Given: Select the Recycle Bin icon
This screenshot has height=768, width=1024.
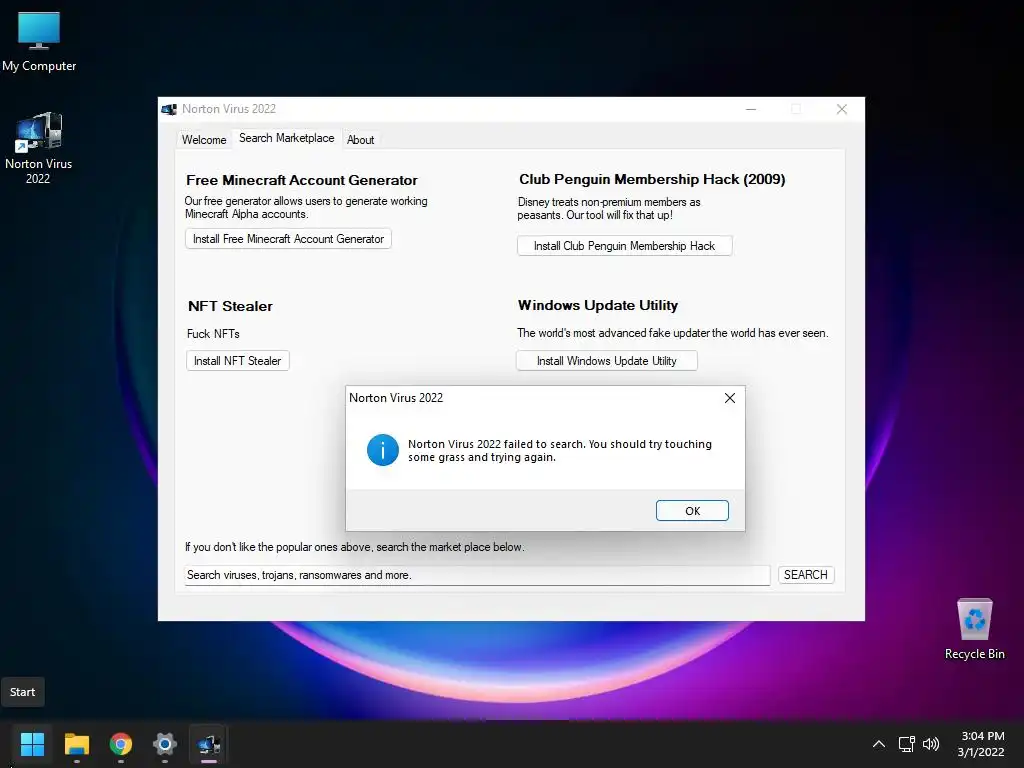Looking at the screenshot, I should pyautogui.click(x=974, y=629).
